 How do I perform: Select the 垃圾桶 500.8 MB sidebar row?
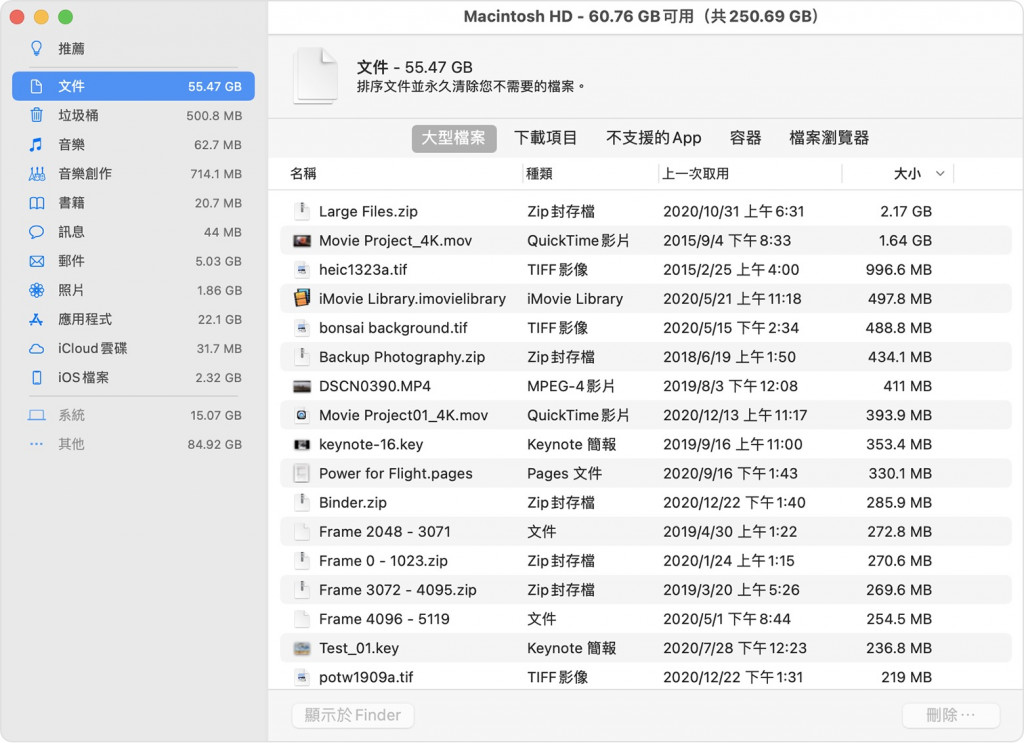[133, 116]
